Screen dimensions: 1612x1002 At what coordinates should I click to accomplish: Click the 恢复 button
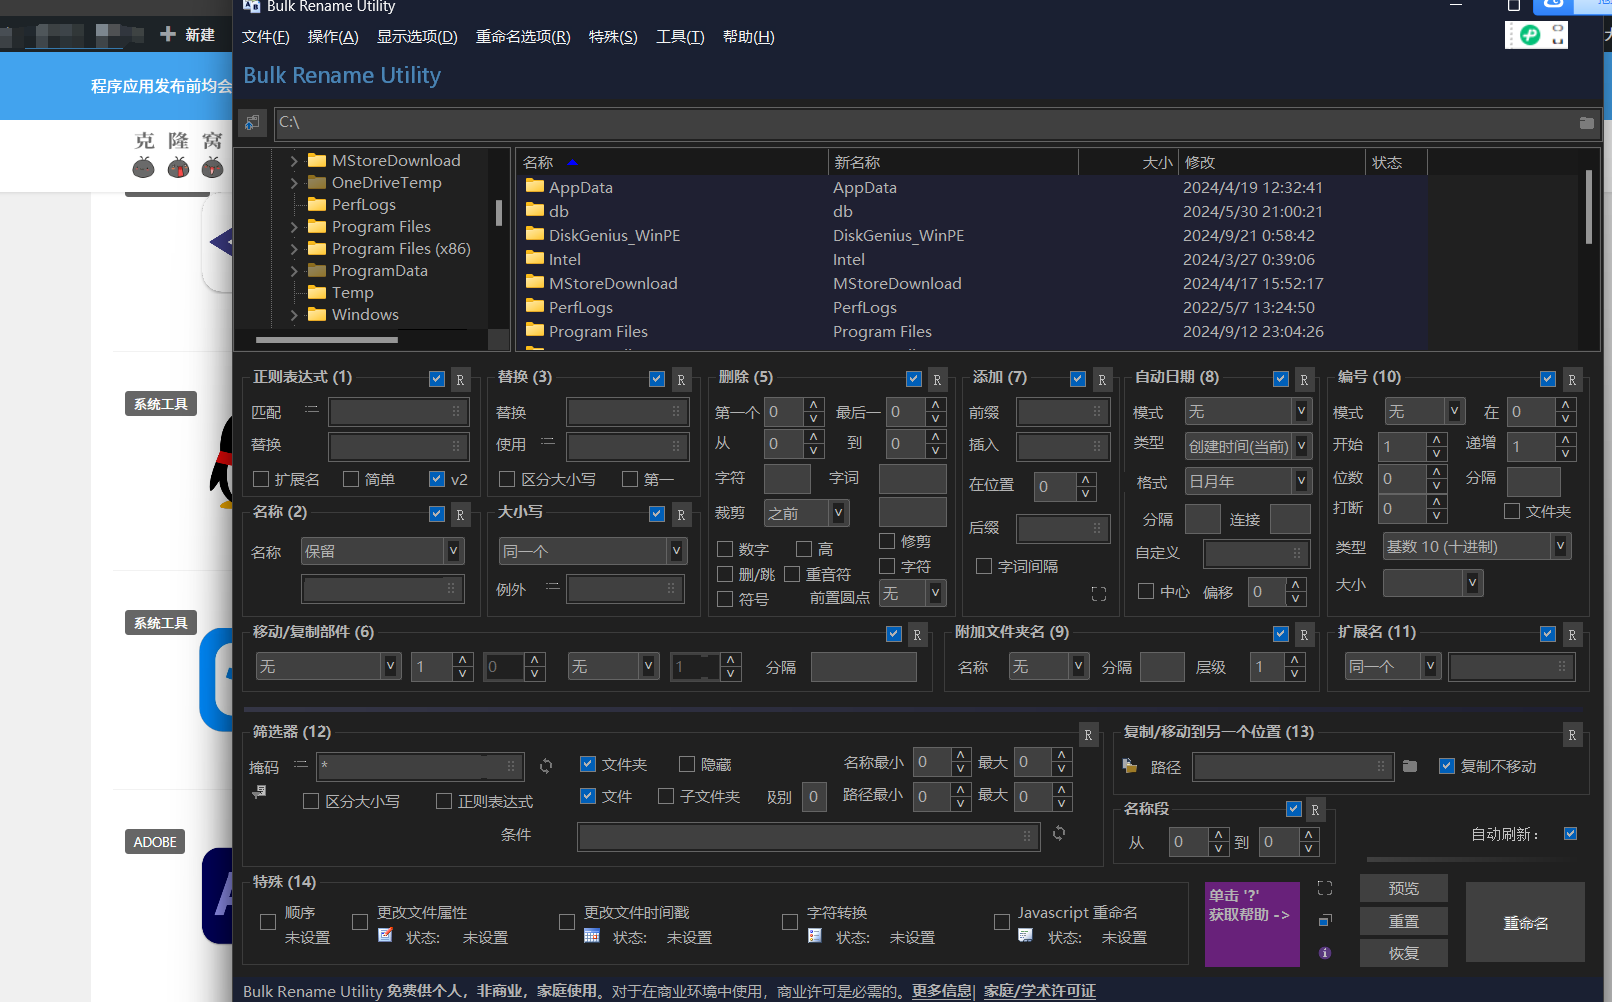point(1404,953)
